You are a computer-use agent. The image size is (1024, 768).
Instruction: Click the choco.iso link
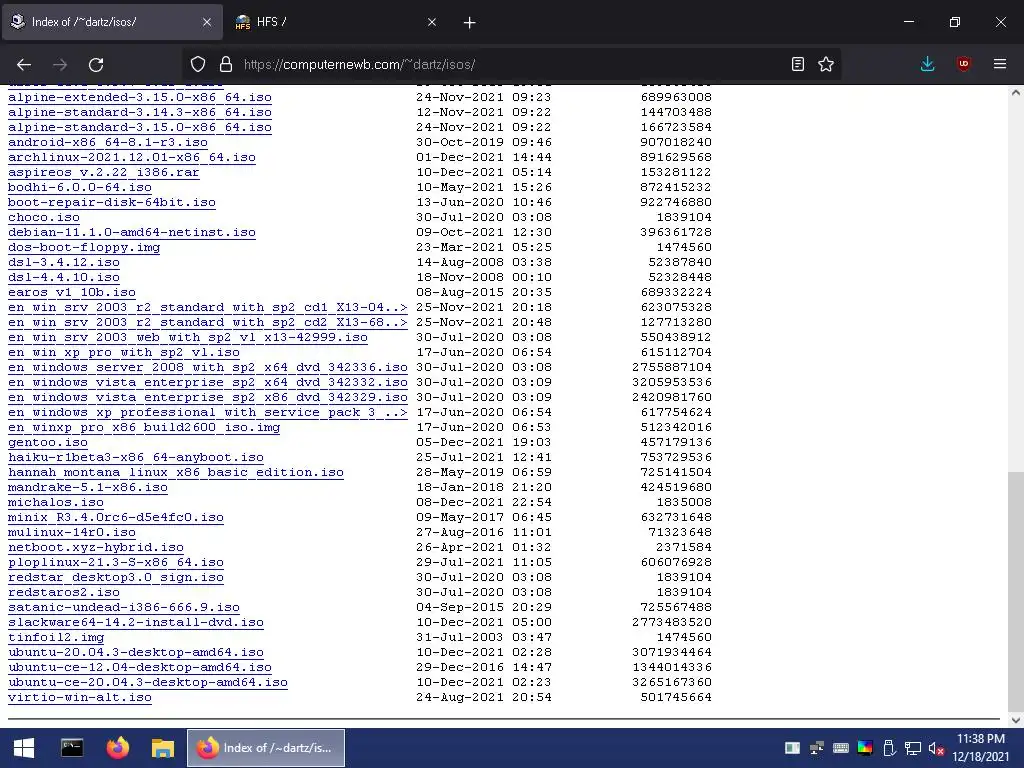(44, 217)
